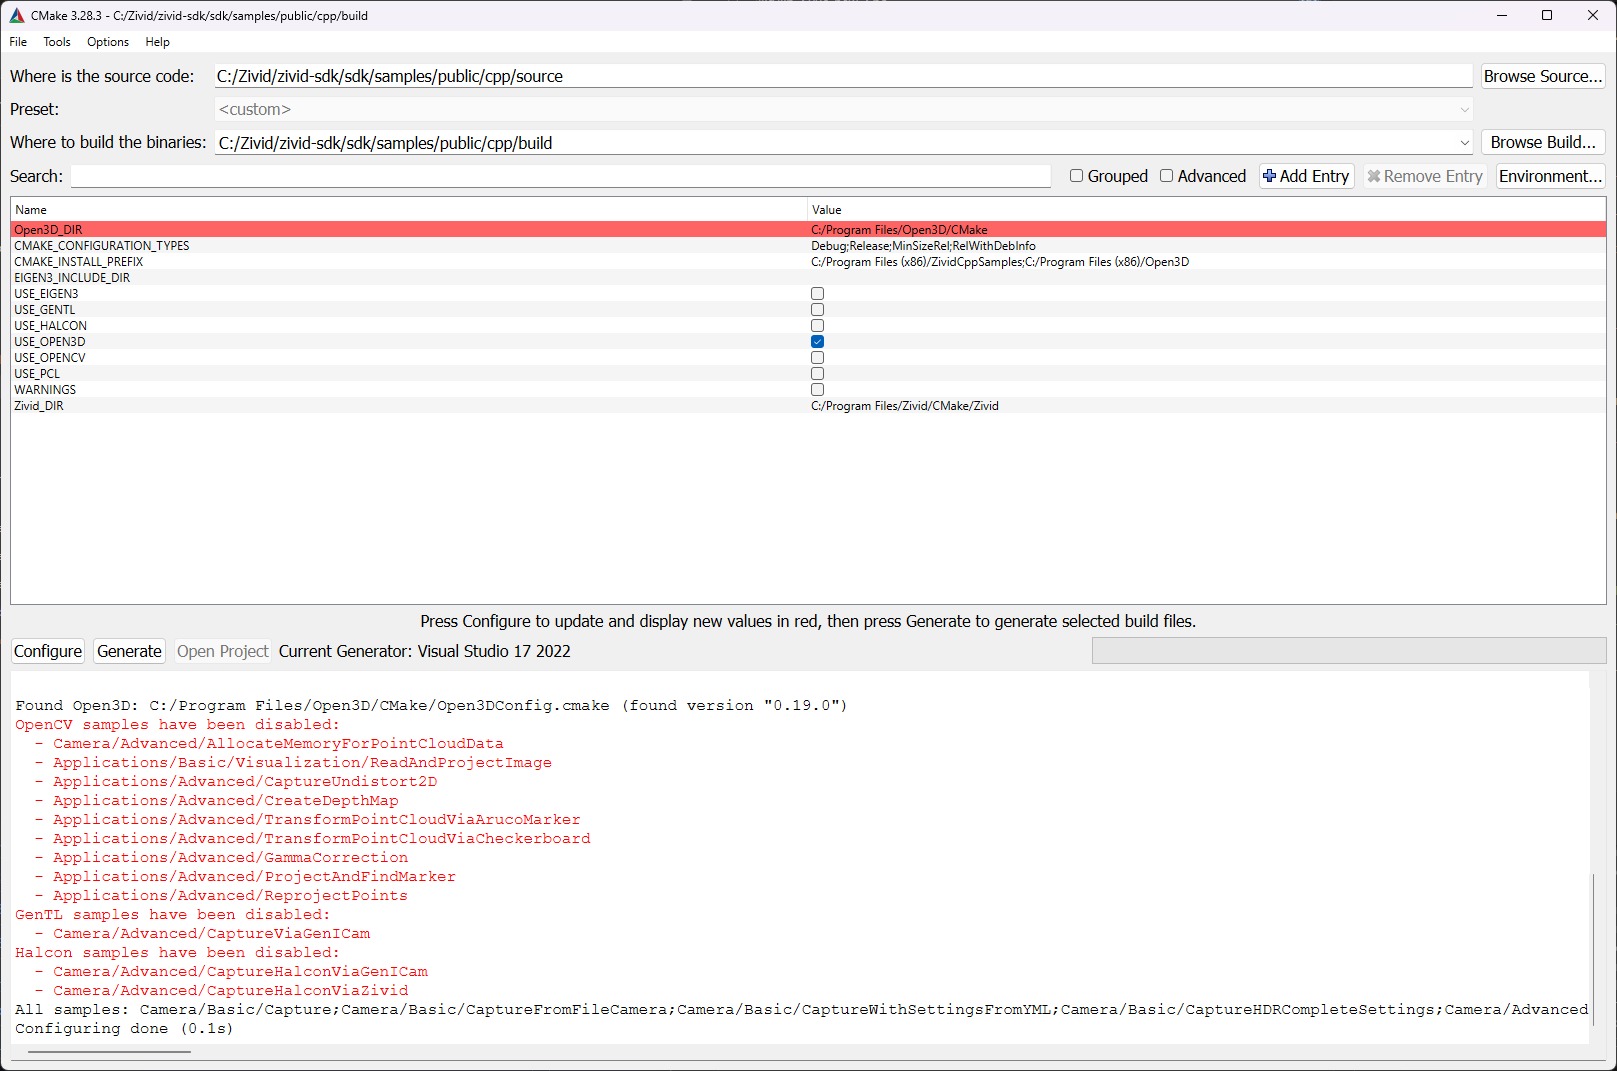This screenshot has height=1071, width=1617.
Task: Open the Options menu
Action: point(107,42)
